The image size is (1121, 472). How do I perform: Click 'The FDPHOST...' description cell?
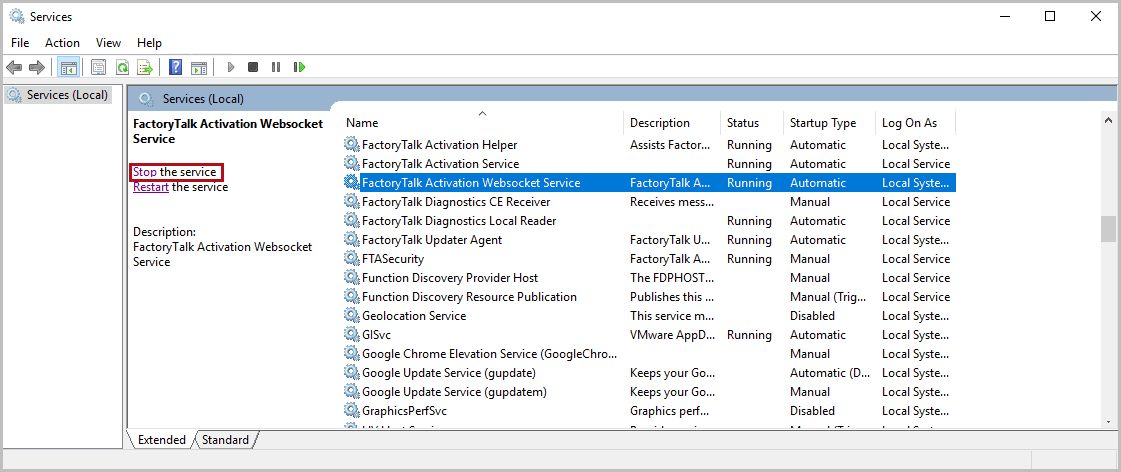pyautogui.click(x=671, y=277)
